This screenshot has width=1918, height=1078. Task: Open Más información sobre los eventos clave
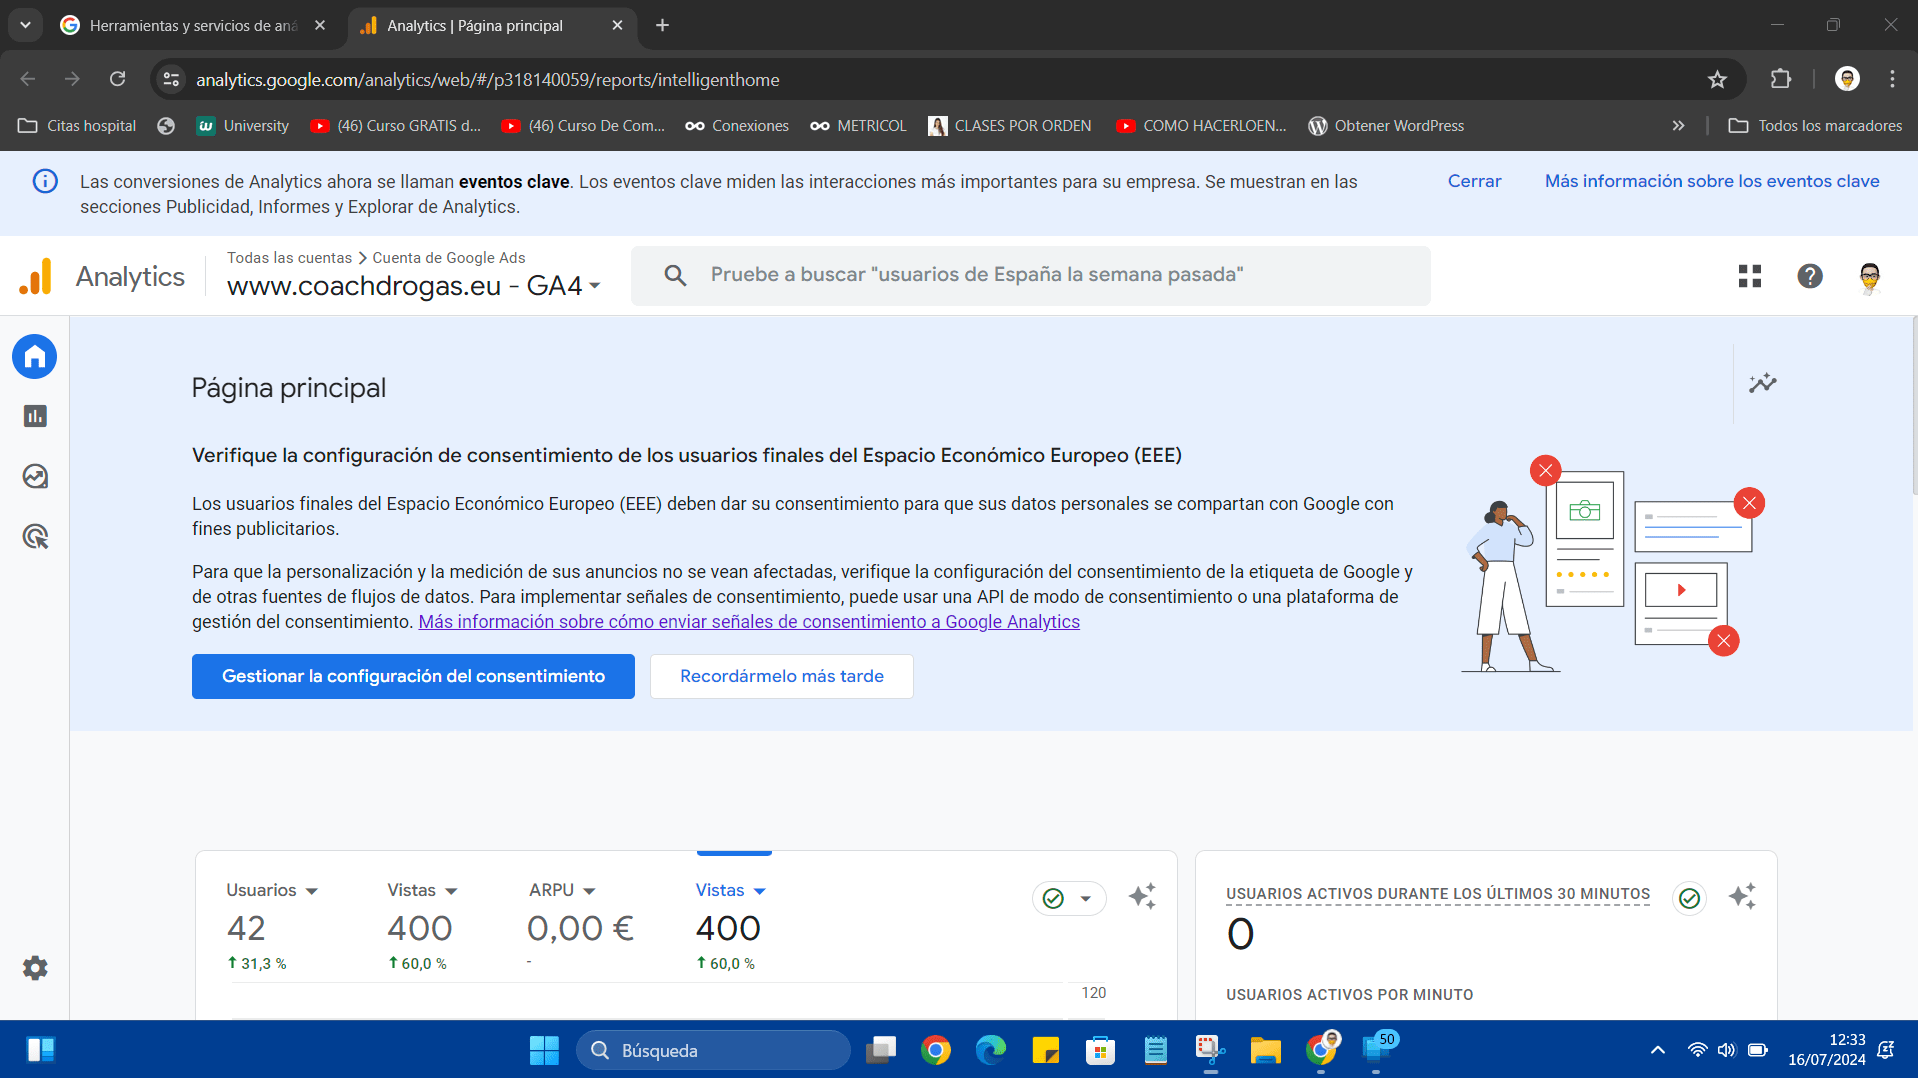pos(1712,181)
